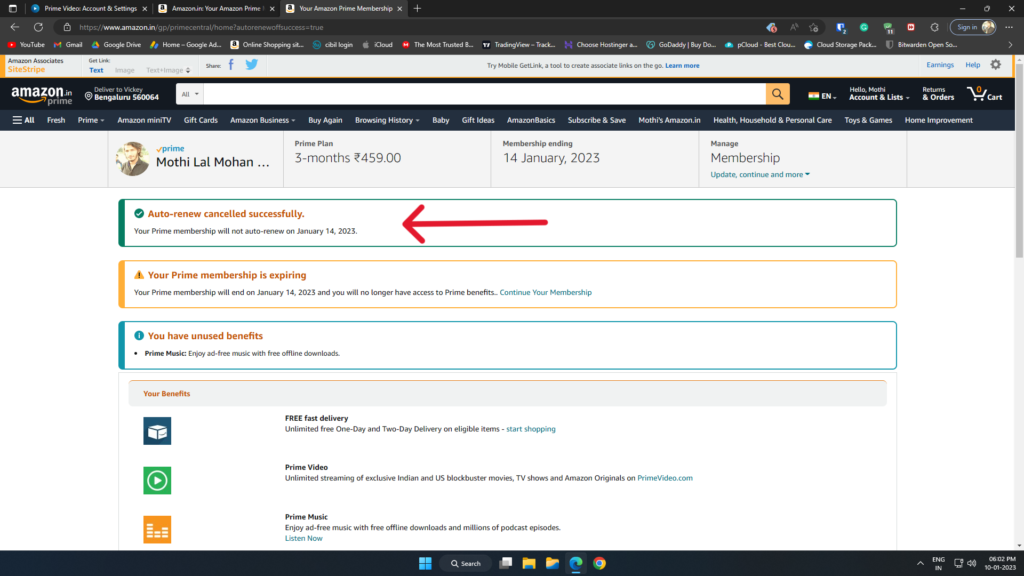The height and width of the screenshot is (576, 1024).
Task: Click the Prime Video play icon
Action: click(157, 480)
